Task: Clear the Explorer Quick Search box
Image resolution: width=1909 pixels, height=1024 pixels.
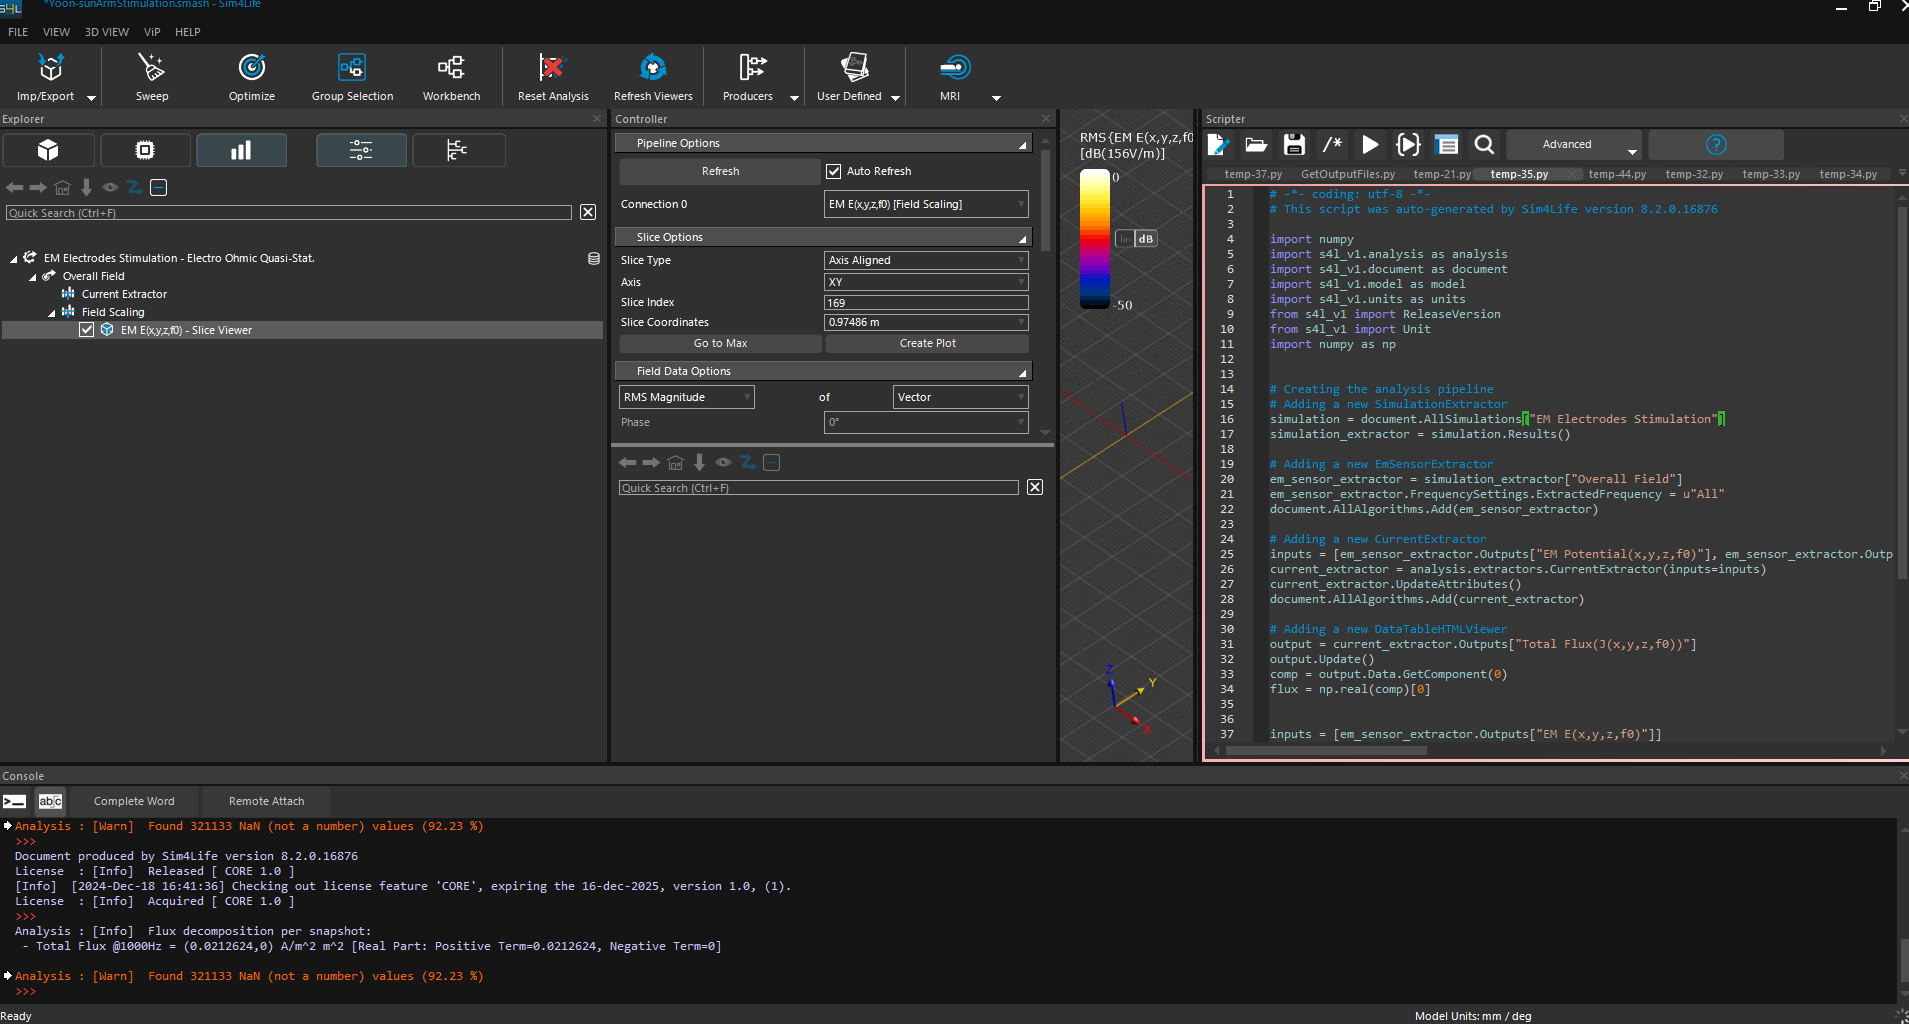Action: (x=588, y=212)
